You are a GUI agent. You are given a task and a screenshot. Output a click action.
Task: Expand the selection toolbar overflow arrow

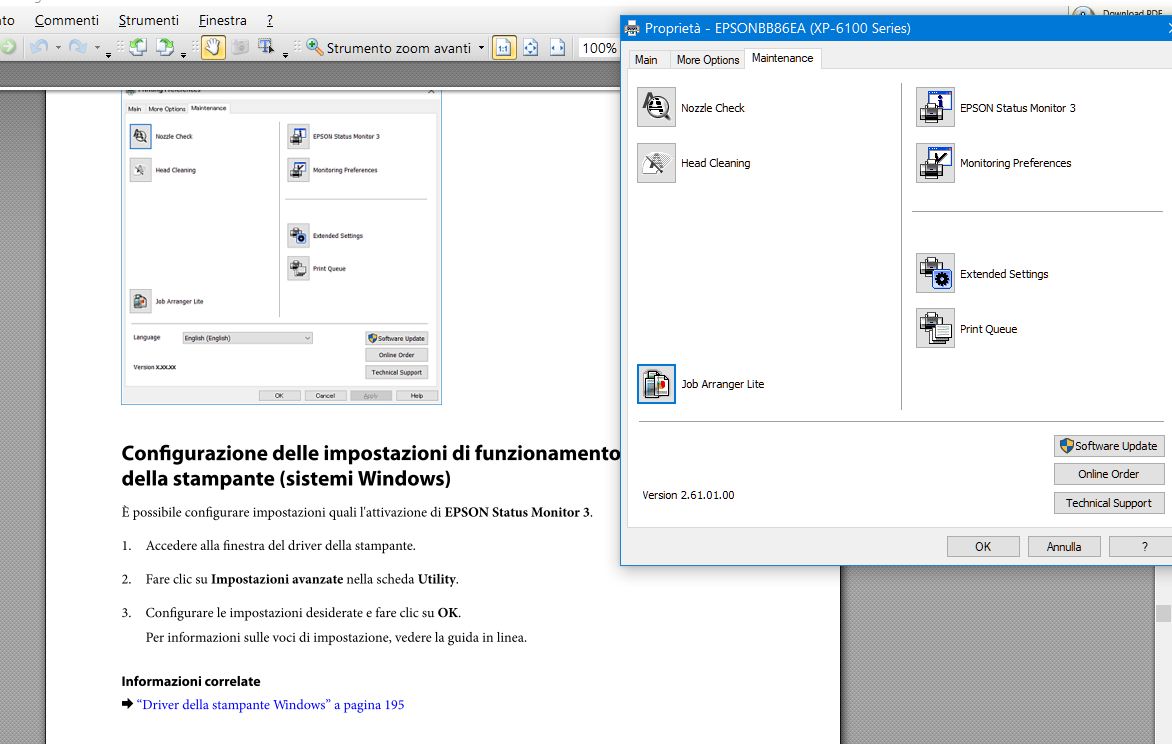(286, 55)
